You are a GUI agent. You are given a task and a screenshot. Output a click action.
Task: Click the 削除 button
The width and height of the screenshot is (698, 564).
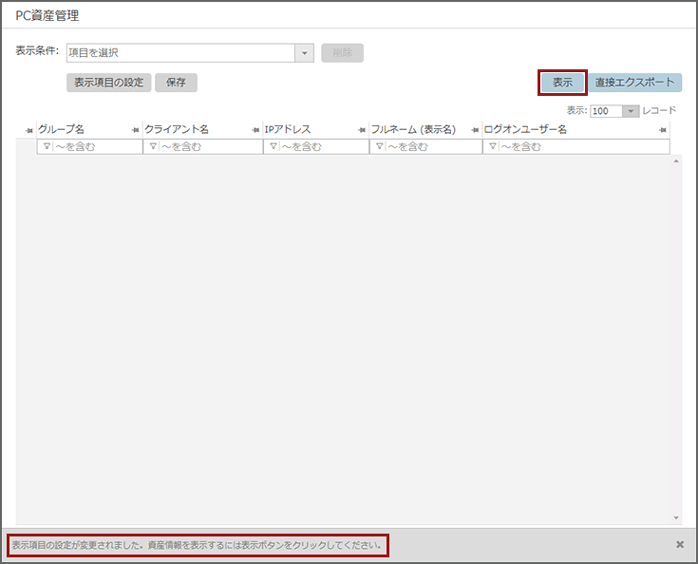(x=342, y=53)
